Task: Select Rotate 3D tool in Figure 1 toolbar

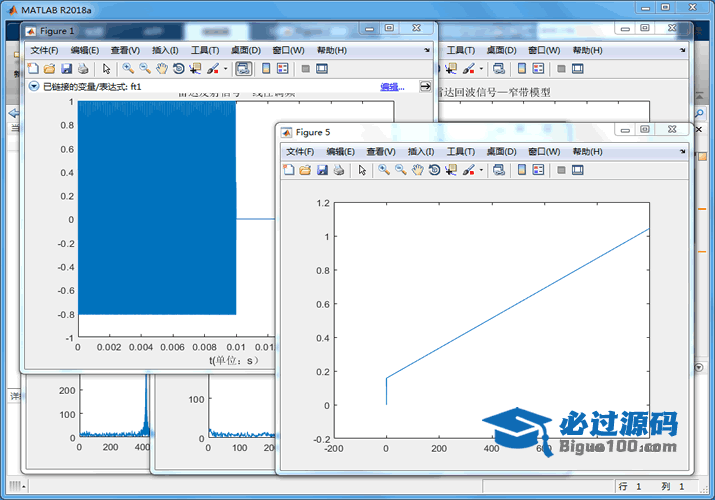Action: (178, 69)
